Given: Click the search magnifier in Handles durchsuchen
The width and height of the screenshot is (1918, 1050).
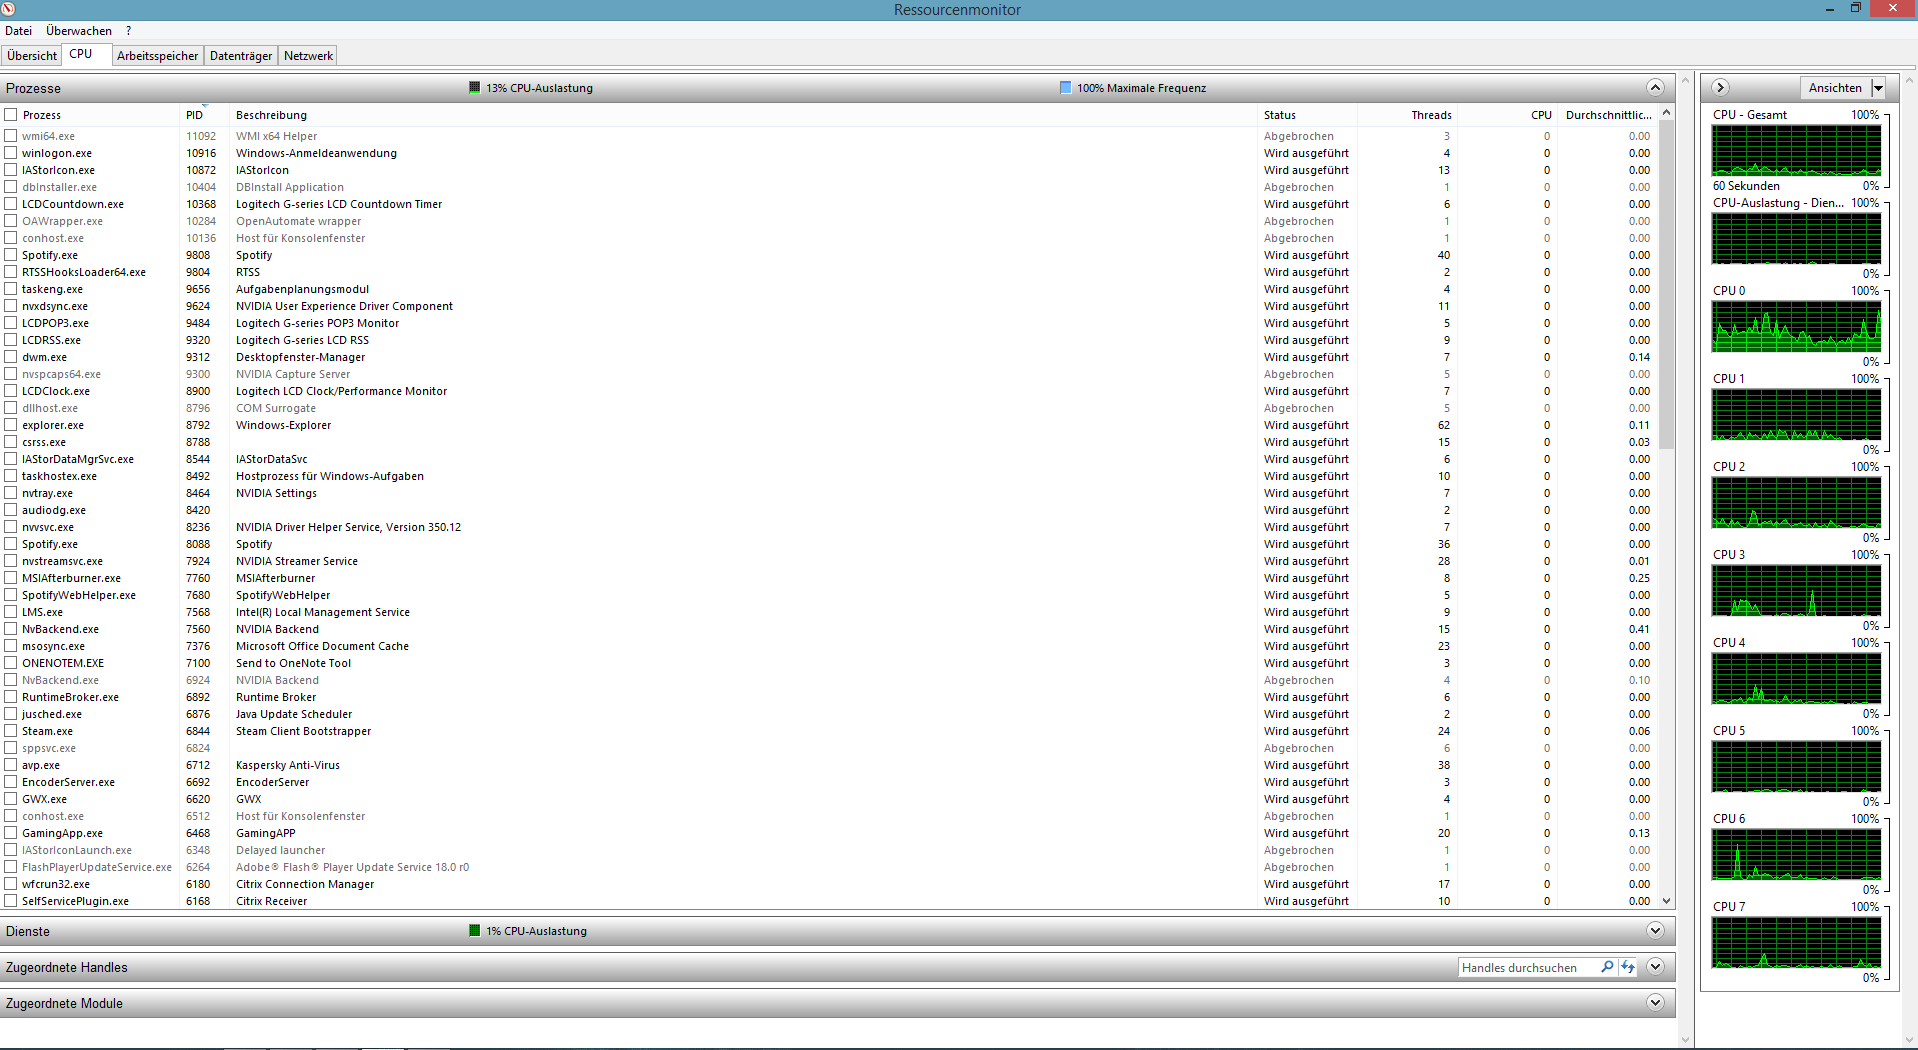Looking at the screenshot, I should [1606, 967].
